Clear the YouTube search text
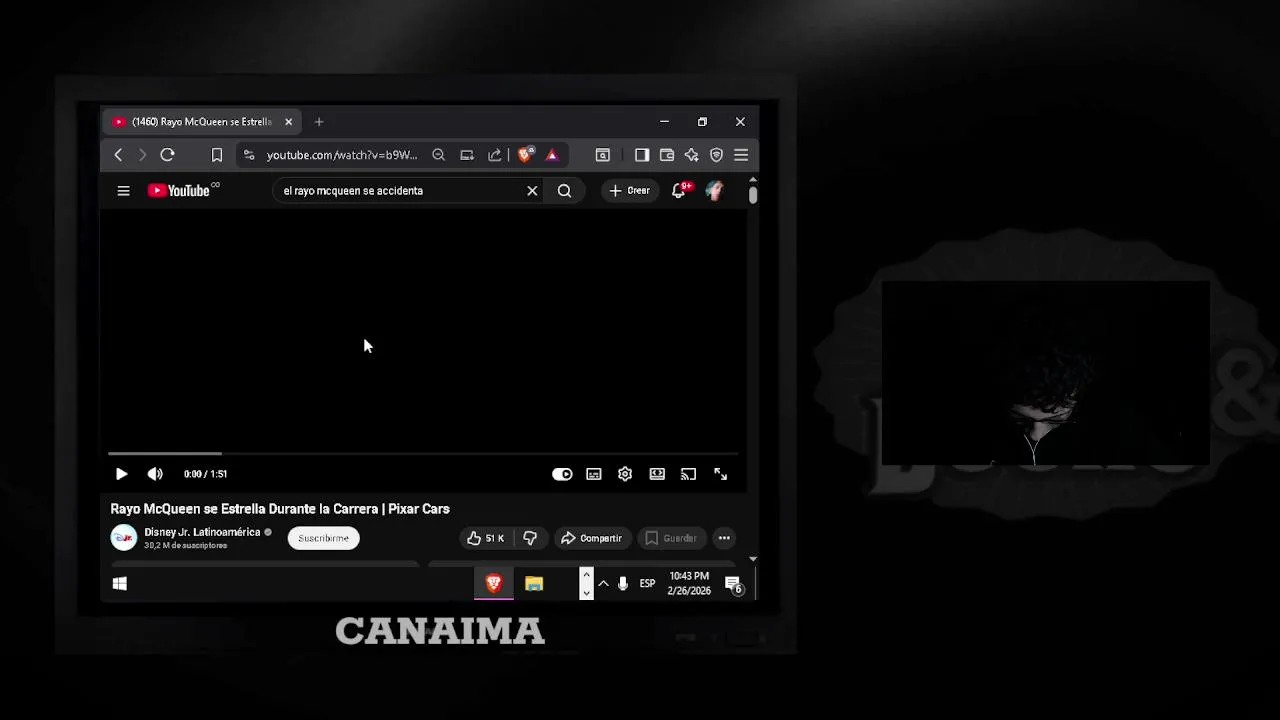 pos(532,191)
